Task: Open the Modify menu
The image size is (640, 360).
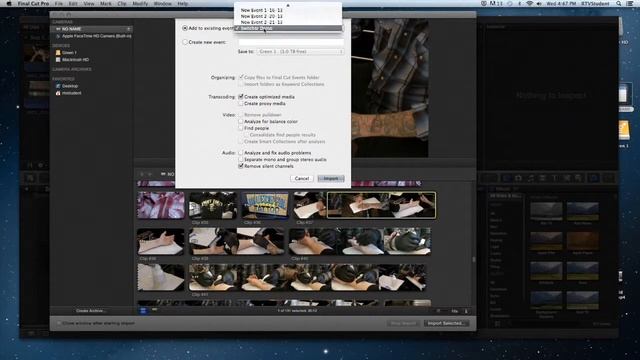Action: click(x=140, y=4)
